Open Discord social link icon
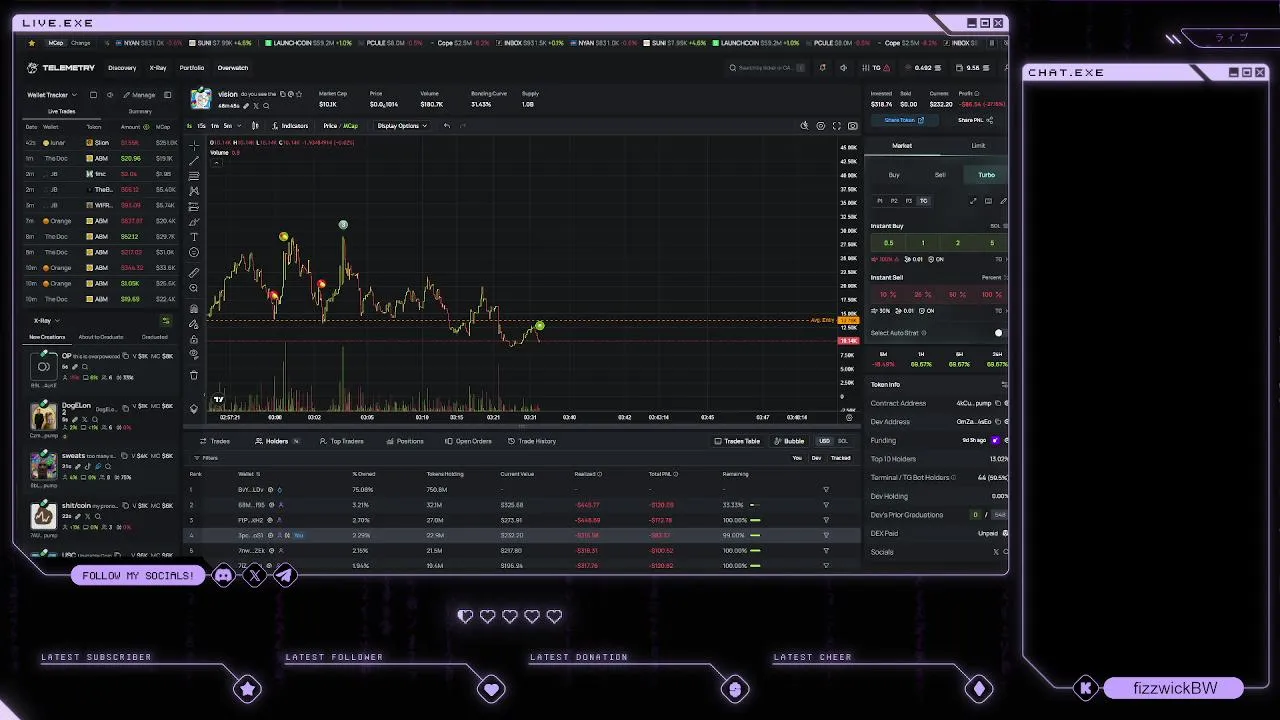The width and height of the screenshot is (1280, 720). point(223,575)
